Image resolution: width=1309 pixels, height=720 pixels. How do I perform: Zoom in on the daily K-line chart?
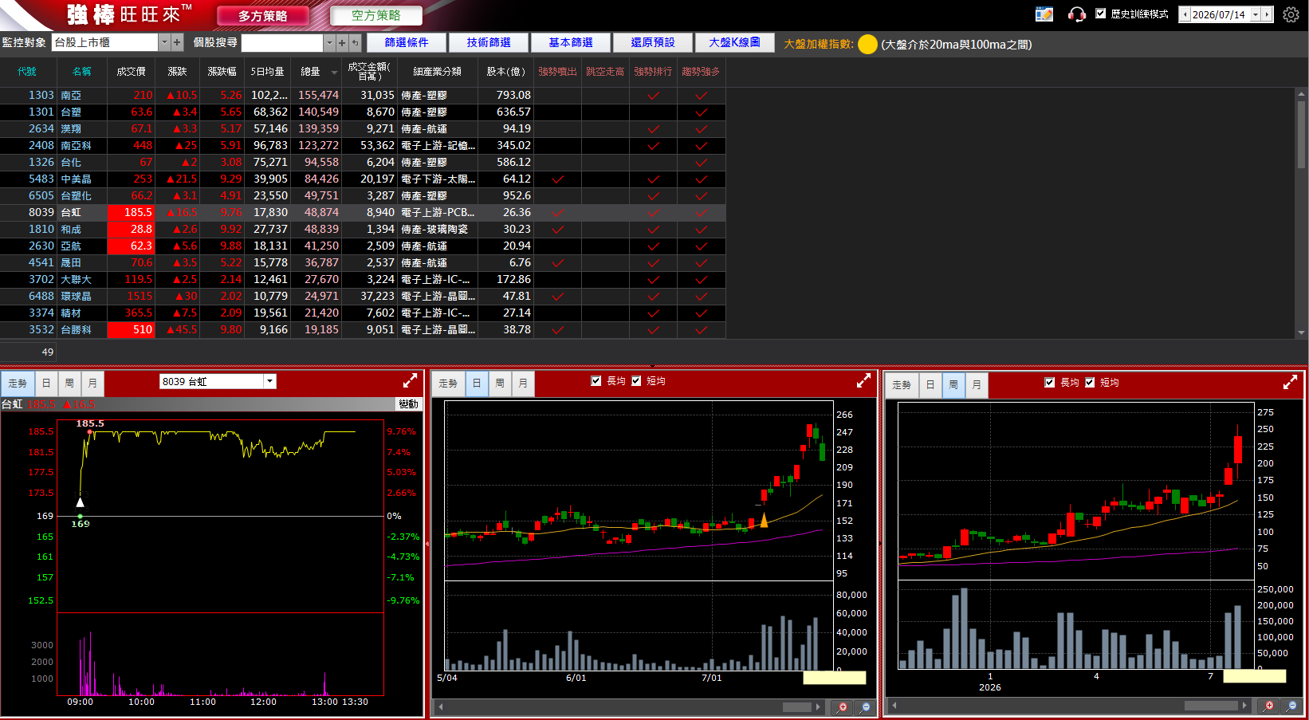click(x=843, y=707)
